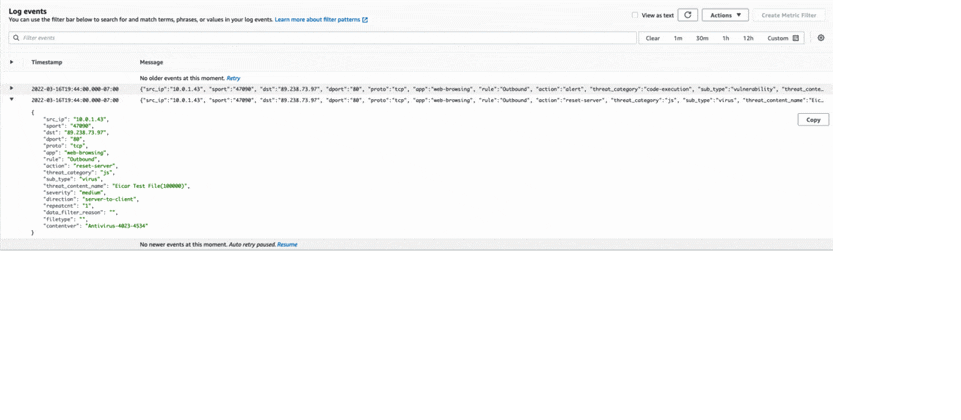961x420 pixels.
Task: Toggle the expand-all arrow in table header
Action: click(12, 62)
